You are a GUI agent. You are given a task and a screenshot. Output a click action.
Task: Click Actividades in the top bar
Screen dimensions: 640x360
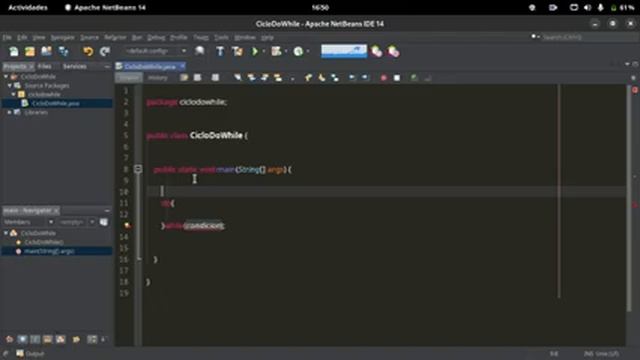[28, 7]
